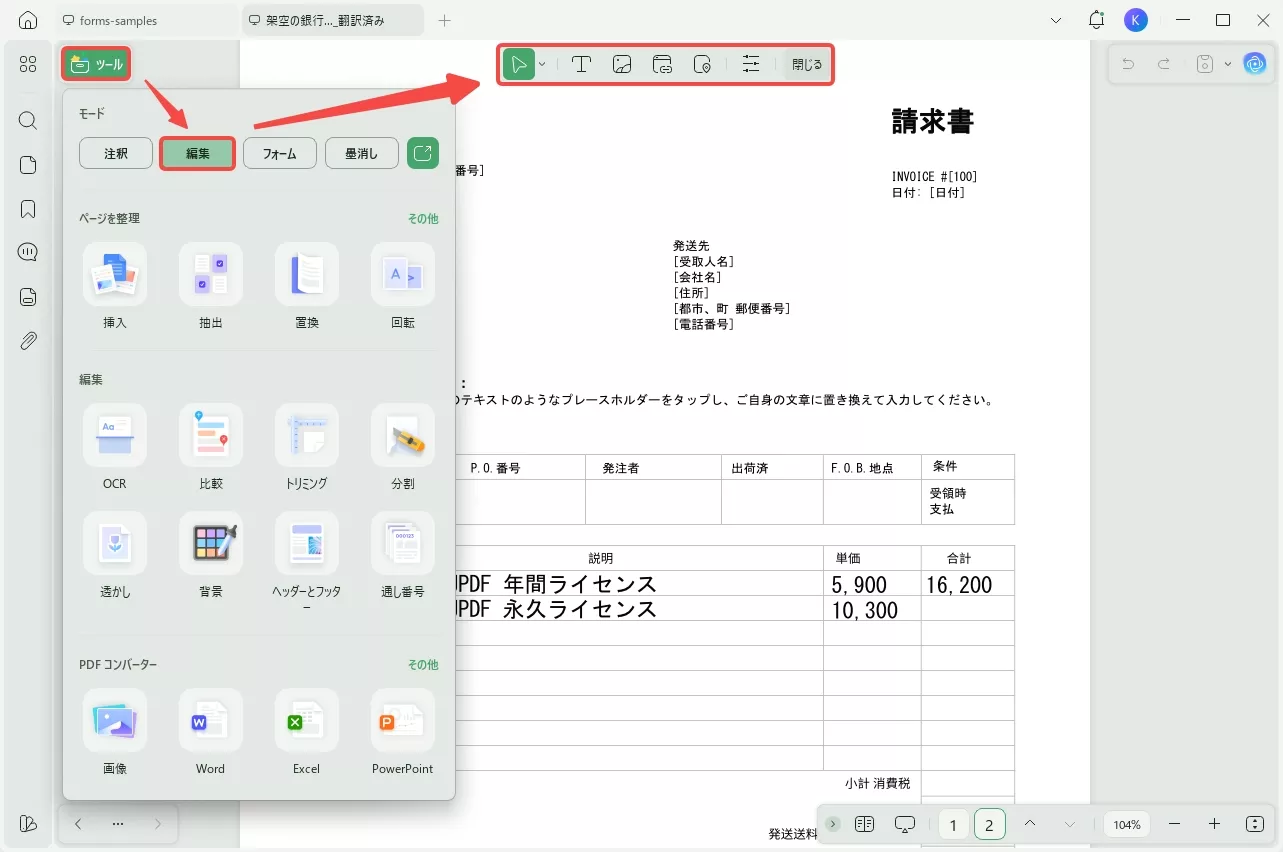Open the attachments panel via paperclip icon
Viewport: 1283px width, 852px height.
[27, 340]
